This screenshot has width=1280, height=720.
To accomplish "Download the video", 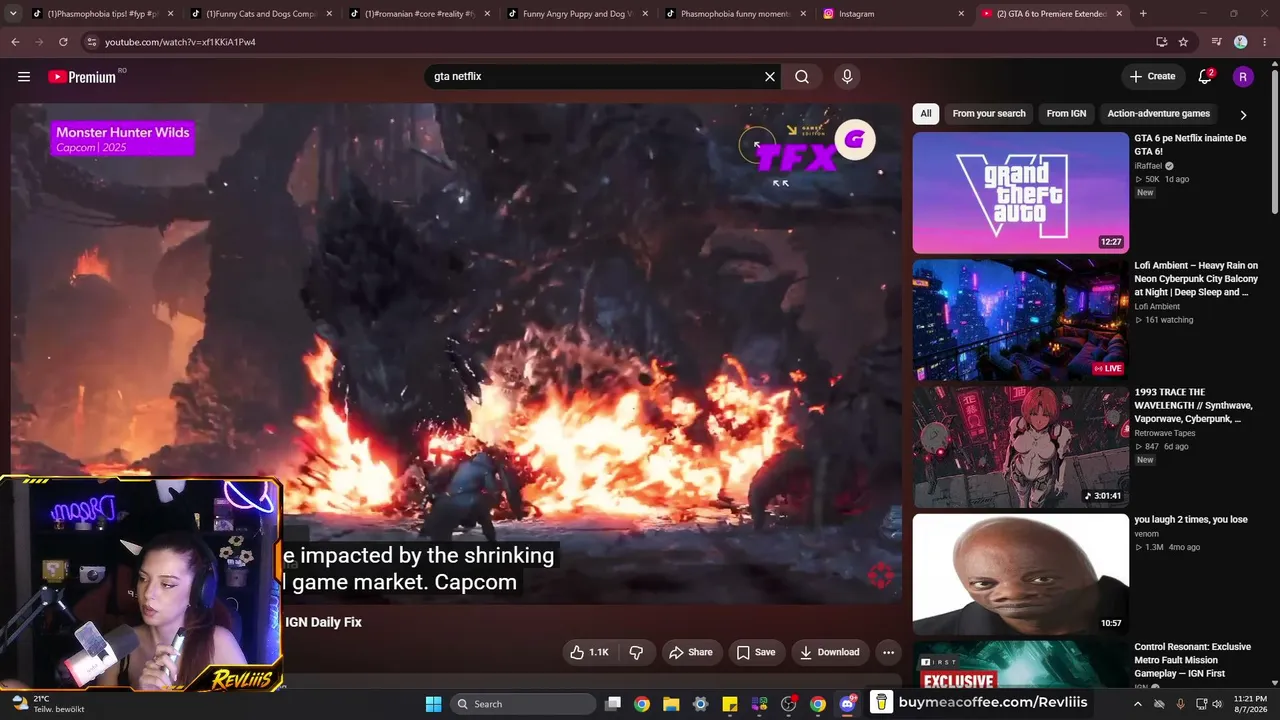I will point(829,652).
